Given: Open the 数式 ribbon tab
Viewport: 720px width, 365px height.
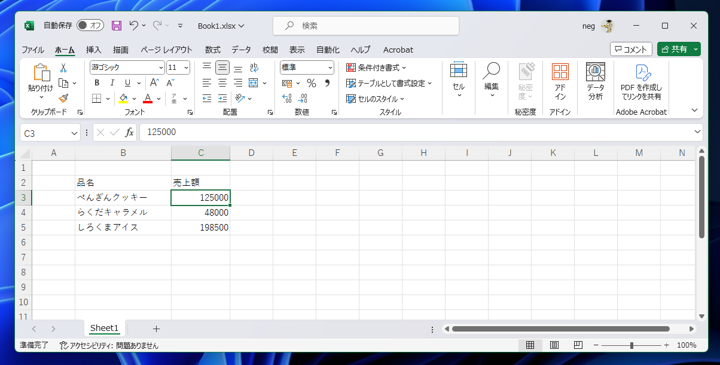Looking at the screenshot, I should (213, 50).
